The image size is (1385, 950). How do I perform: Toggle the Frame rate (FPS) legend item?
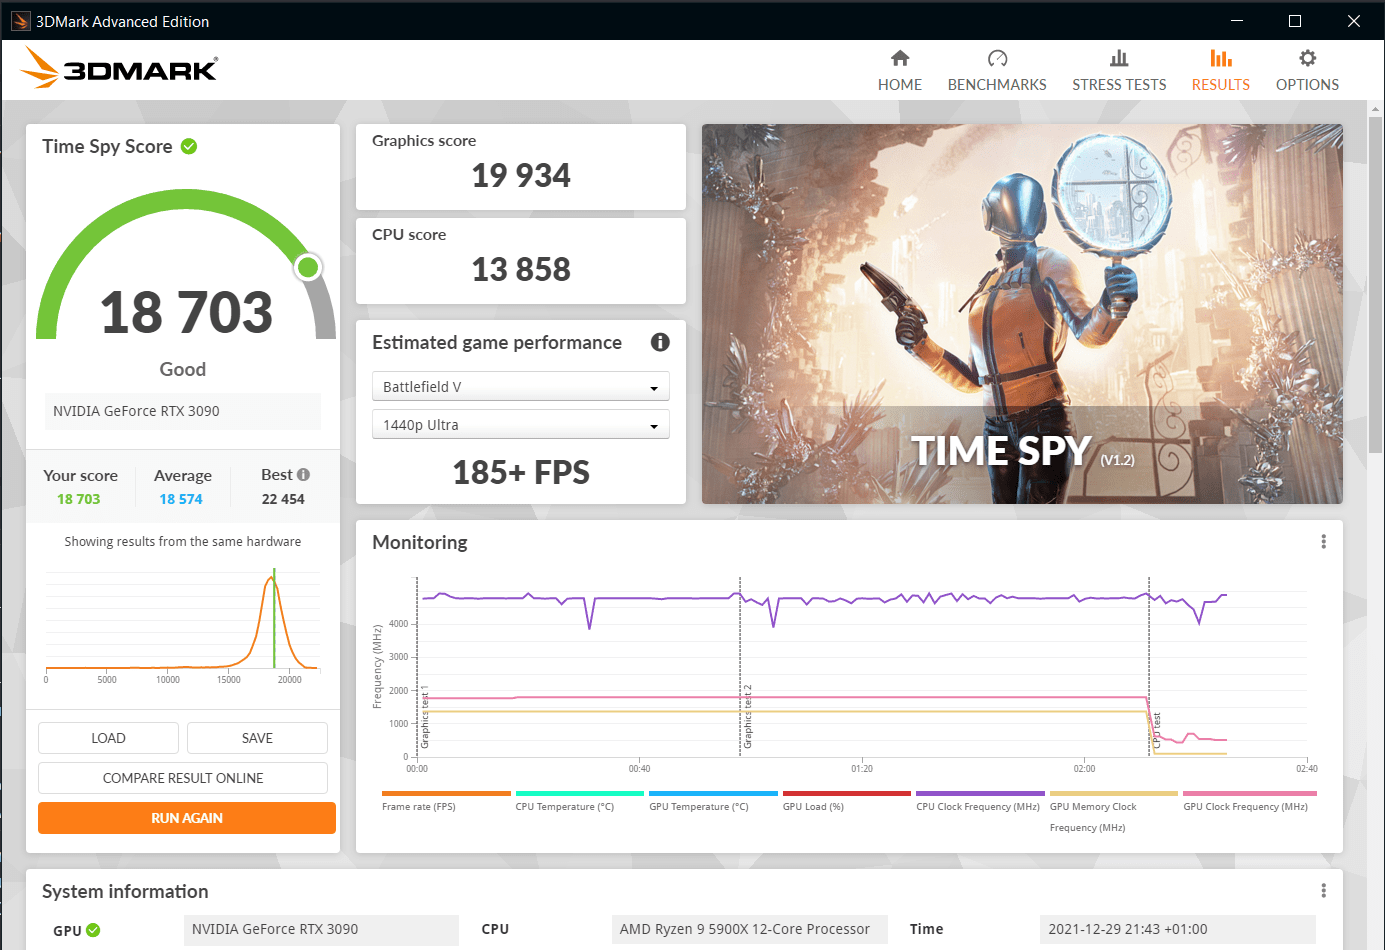[x=446, y=801]
